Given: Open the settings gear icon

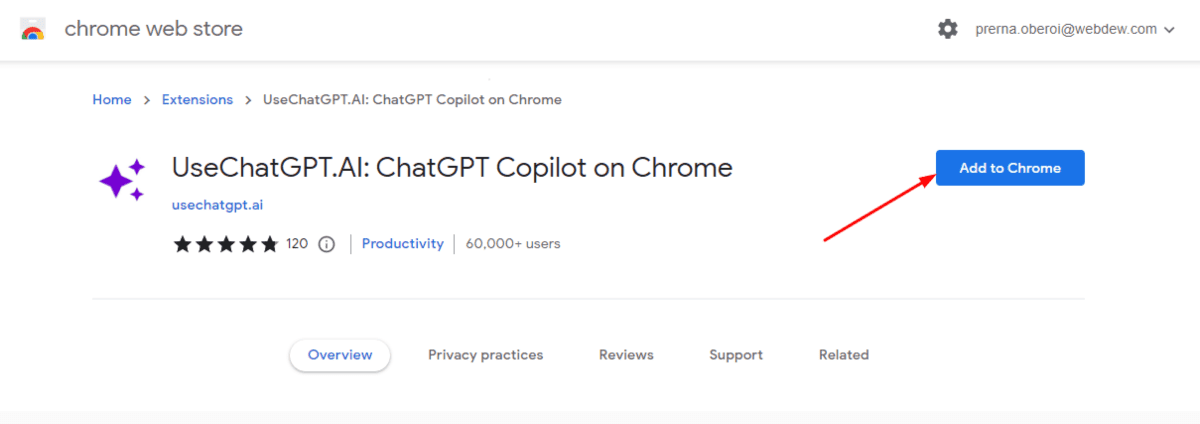Looking at the screenshot, I should tap(947, 30).
